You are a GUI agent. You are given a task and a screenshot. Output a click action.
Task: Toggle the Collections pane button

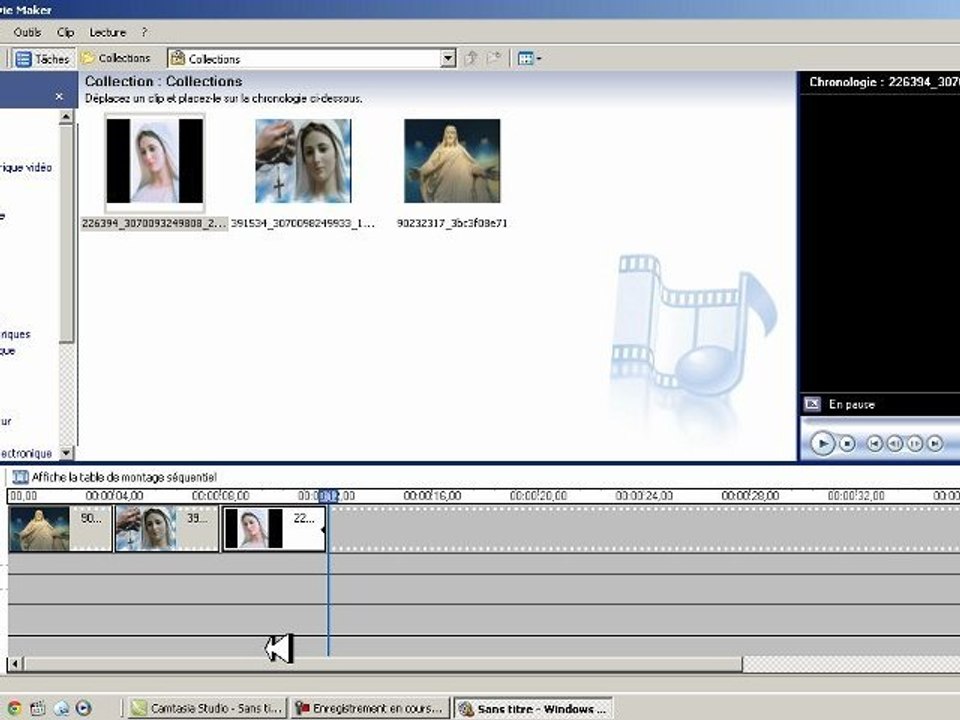116,58
